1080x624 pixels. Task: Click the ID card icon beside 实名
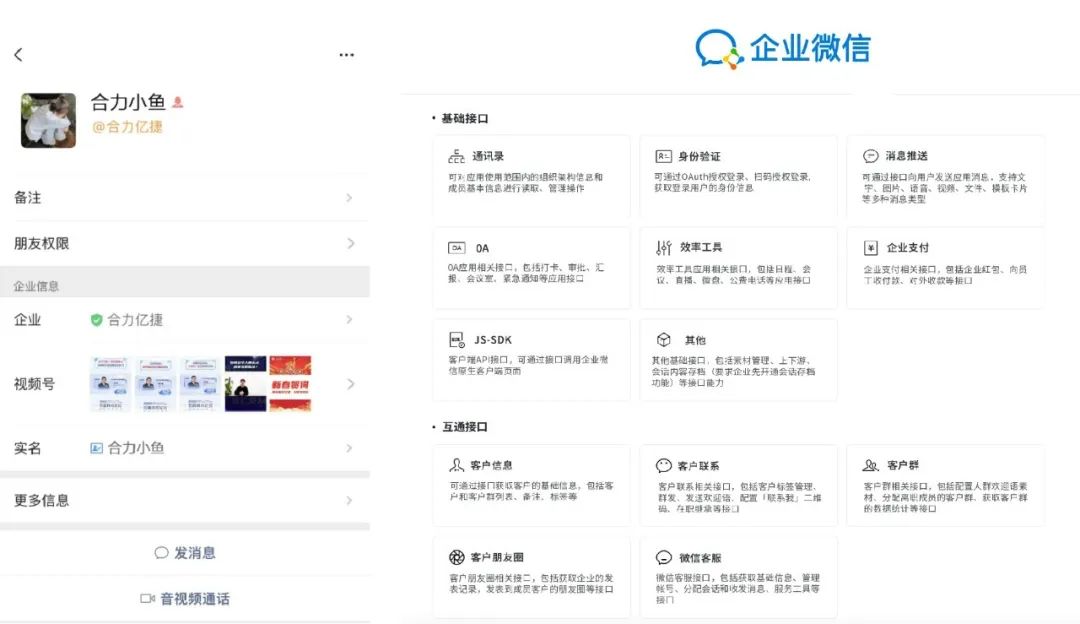pos(96,448)
